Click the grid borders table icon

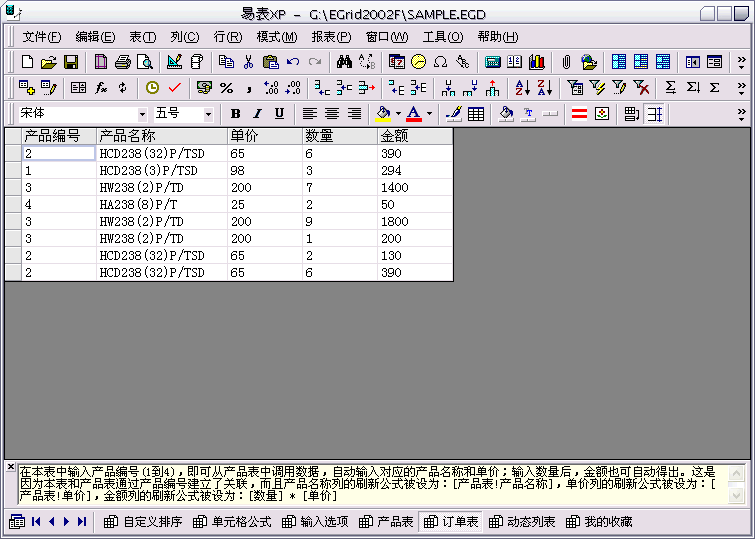(x=476, y=114)
